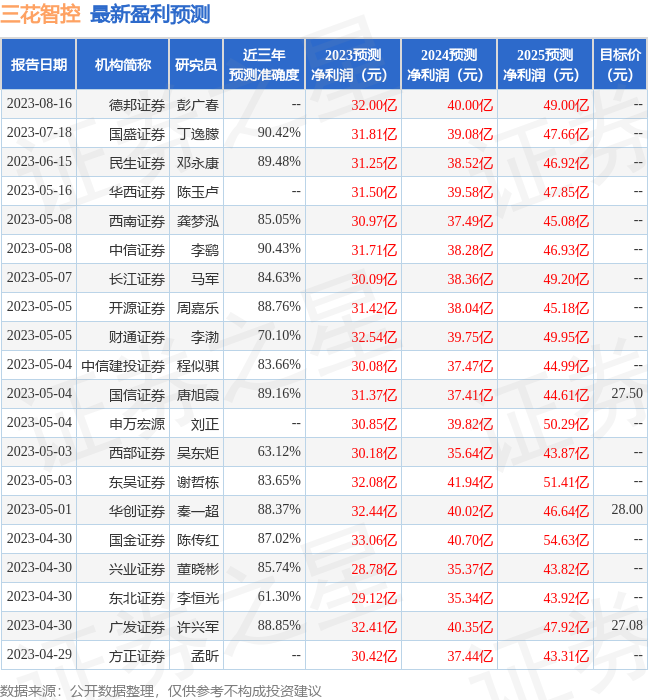648x700 pixels.
Task: Click analyst name 邓永康
Action: [198, 163]
